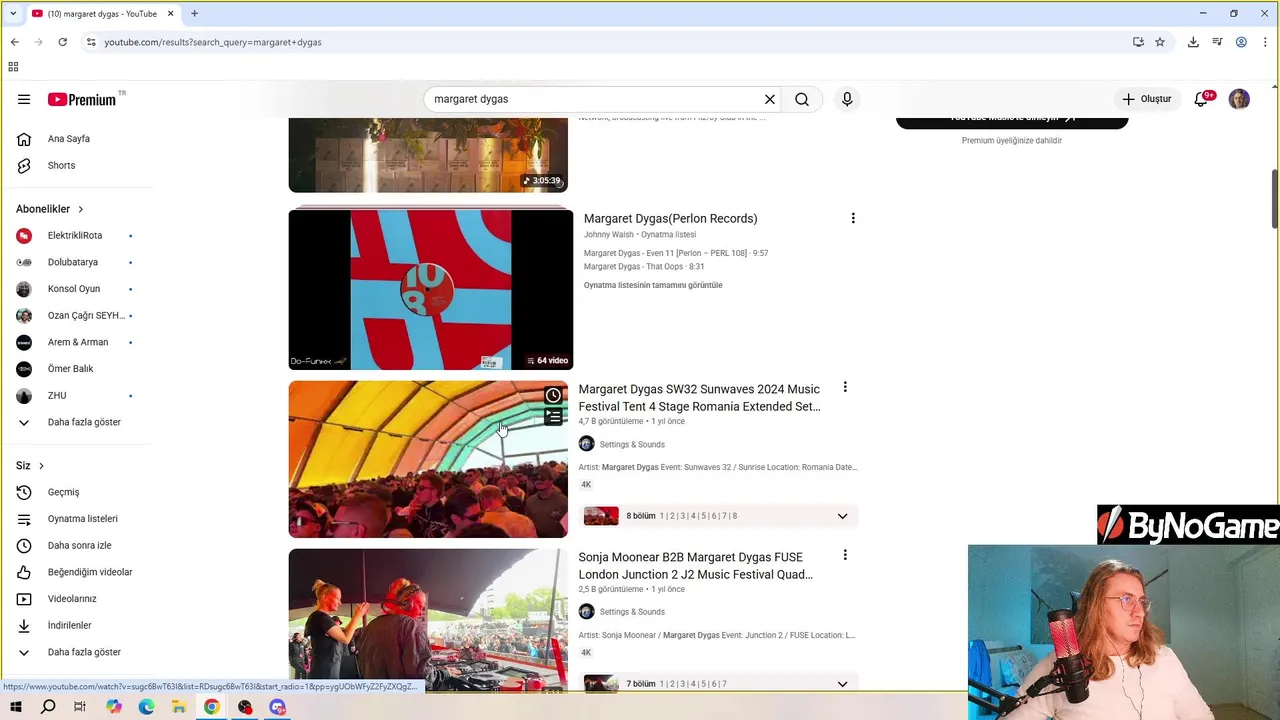Viewport: 1280px width, 720px height.
Task: Open İndirilenler in the sidebar
Action: click(x=75, y=625)
